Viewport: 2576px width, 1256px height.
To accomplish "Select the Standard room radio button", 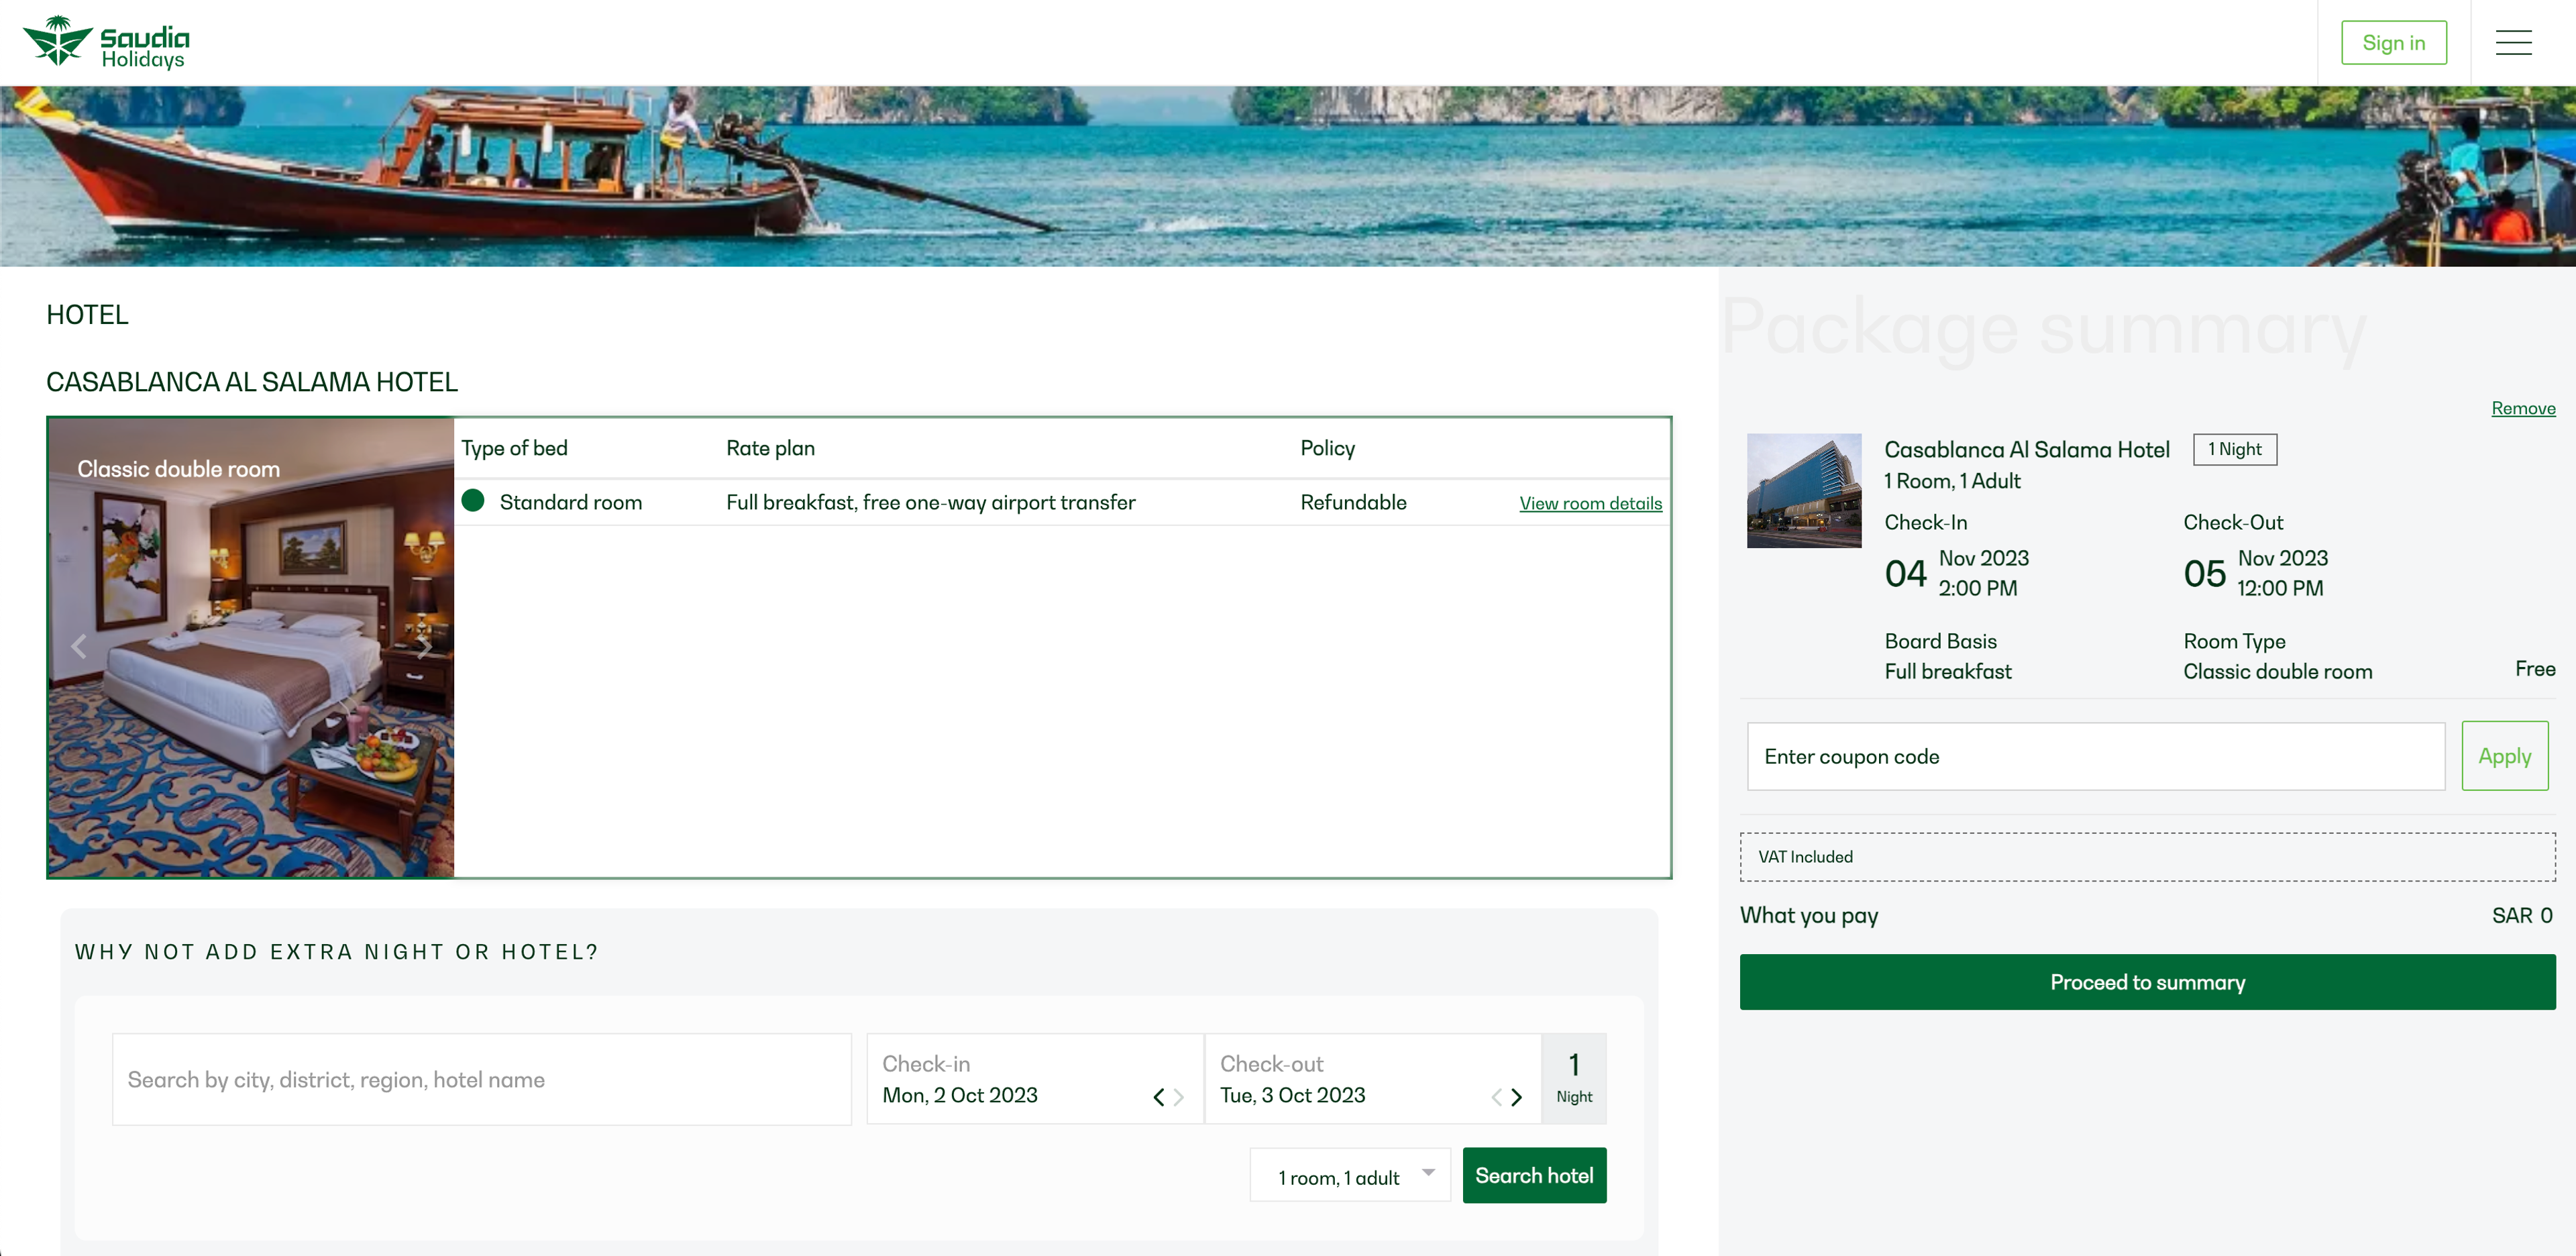I will click(x=473, y=501).
